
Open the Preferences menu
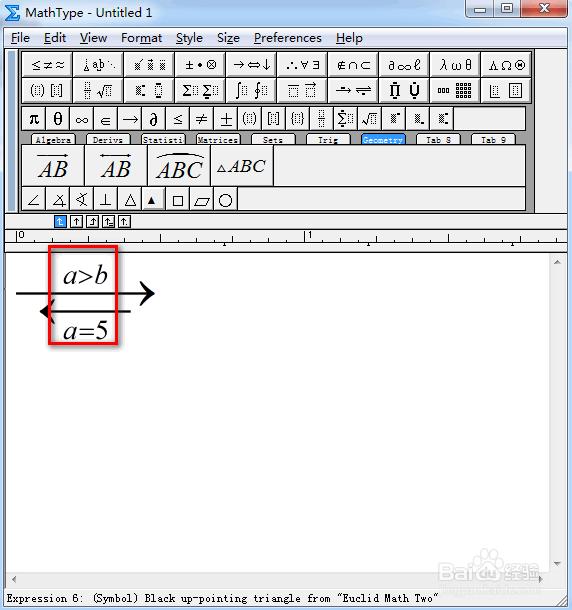(288, 38)
